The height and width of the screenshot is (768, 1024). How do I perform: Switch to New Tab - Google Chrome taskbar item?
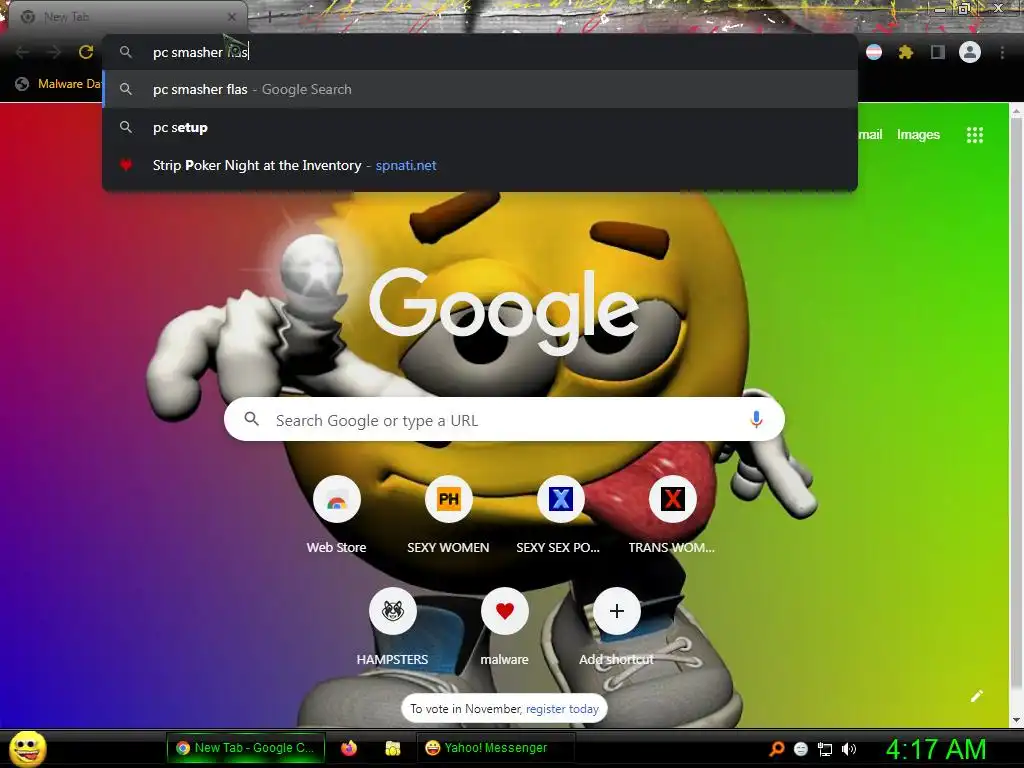point(246,748)
